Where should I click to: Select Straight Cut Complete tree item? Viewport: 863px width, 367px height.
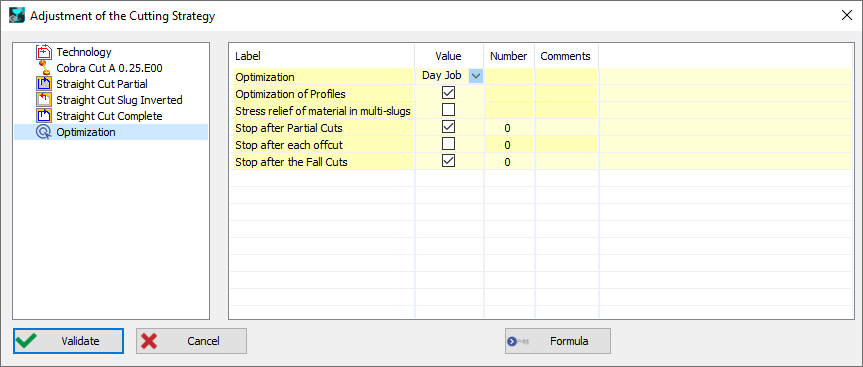110,116
